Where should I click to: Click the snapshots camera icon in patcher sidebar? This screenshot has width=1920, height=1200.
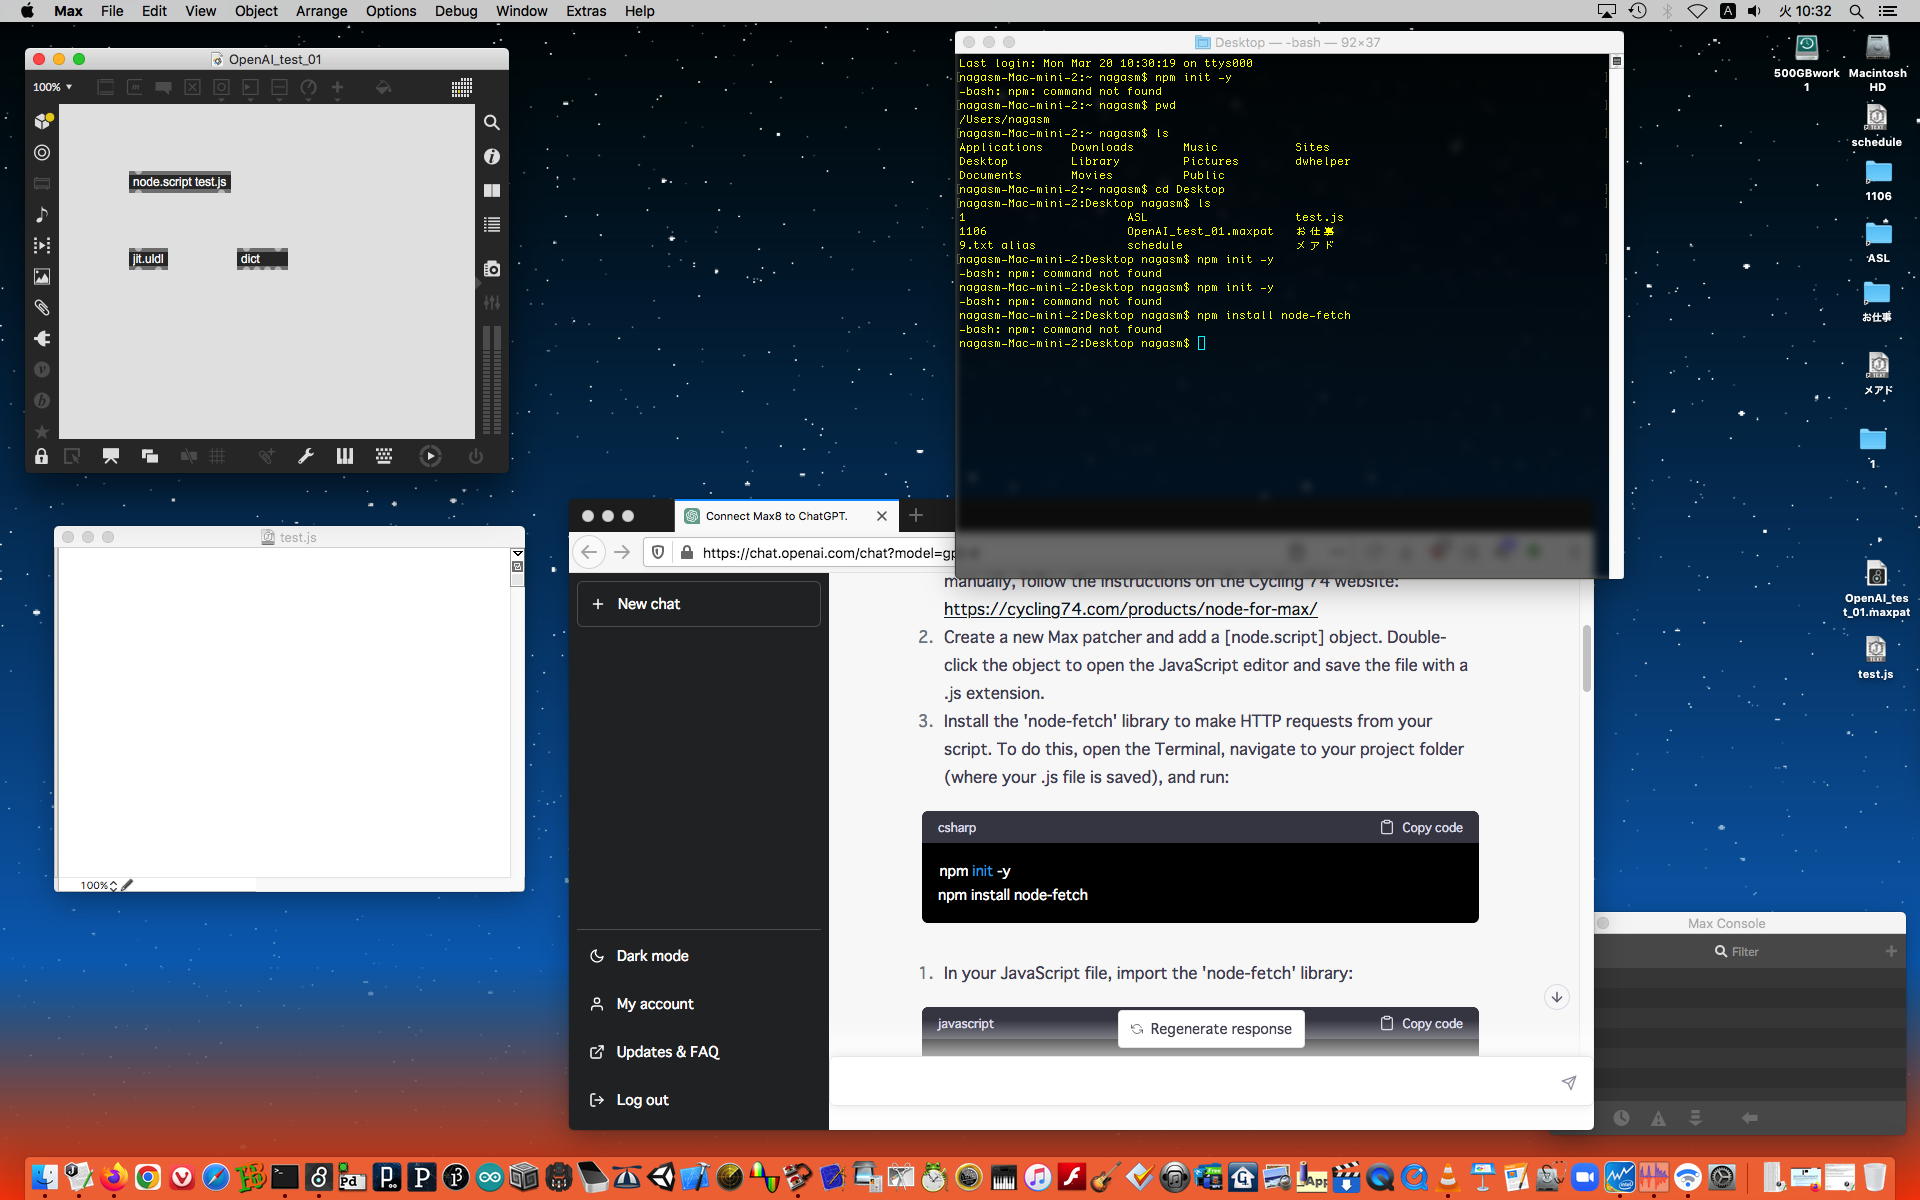click(x=491, y=269)
